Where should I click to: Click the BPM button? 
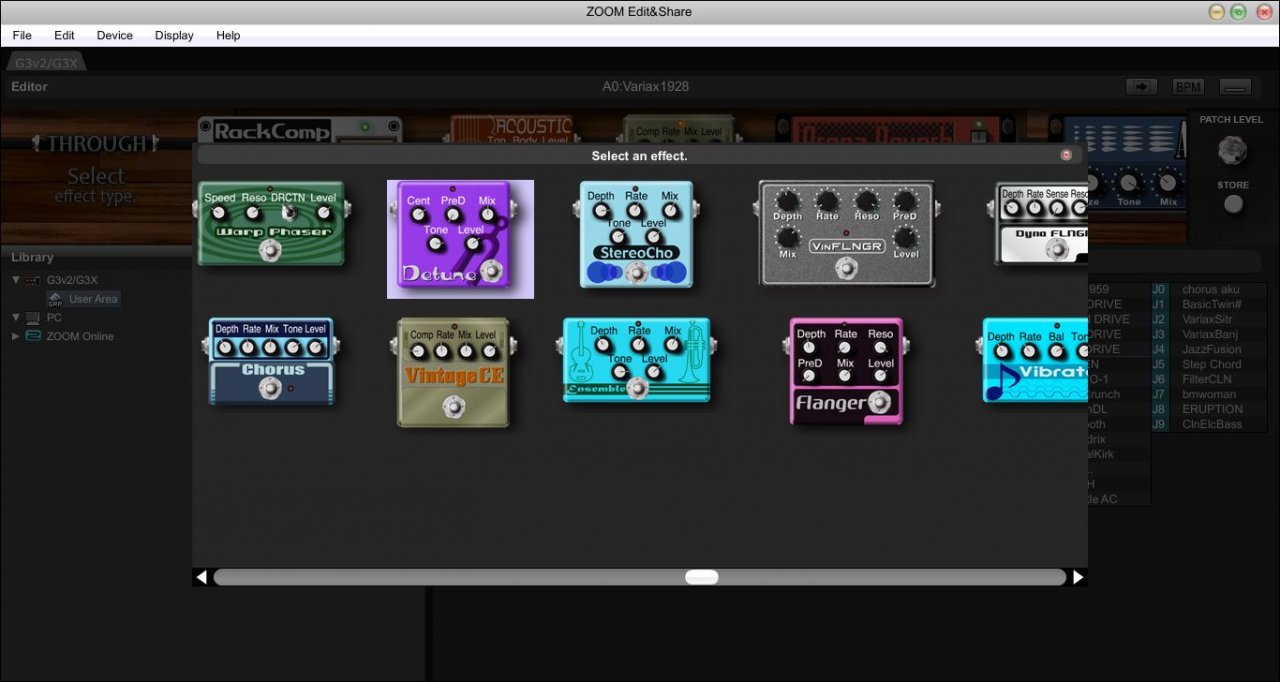(1188, 87)
